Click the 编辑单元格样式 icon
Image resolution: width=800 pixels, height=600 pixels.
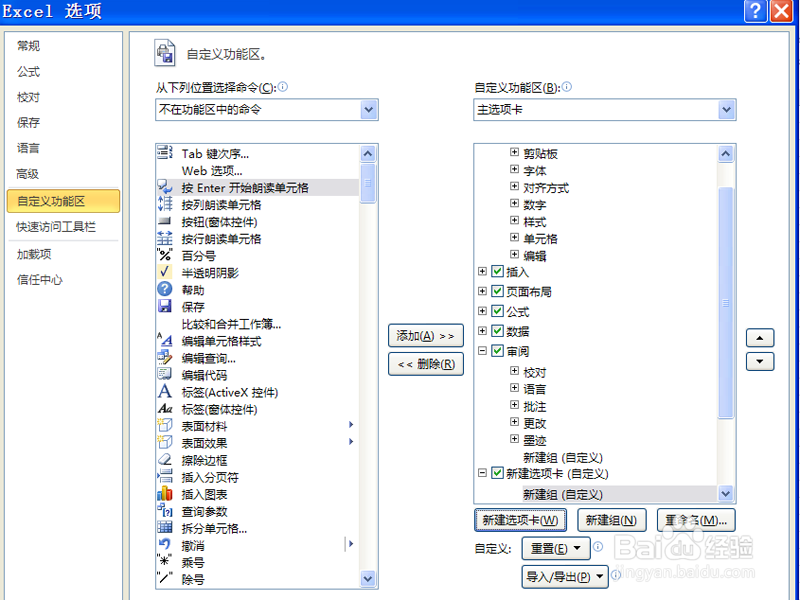point(164,340)
